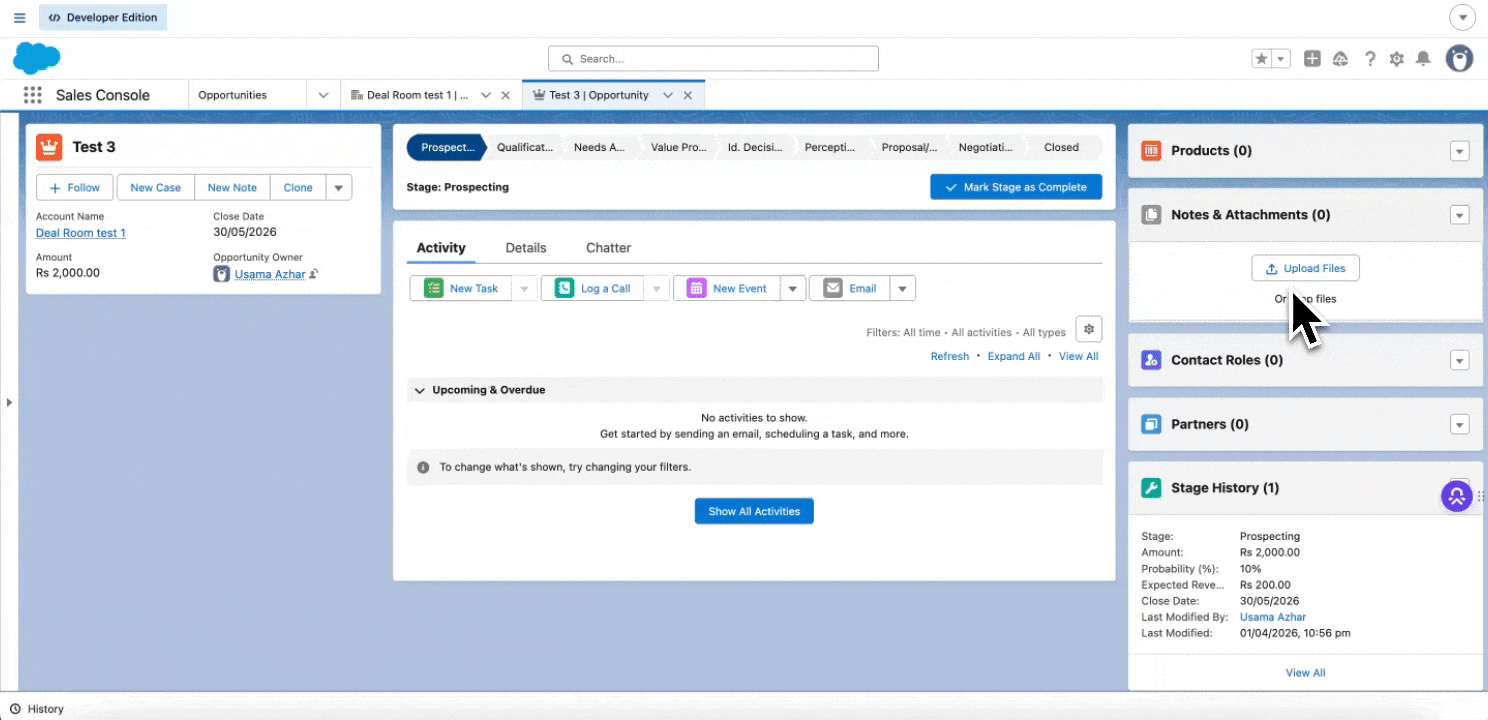
Task: Open the Setup gear menu
Action: (1397, 59)
